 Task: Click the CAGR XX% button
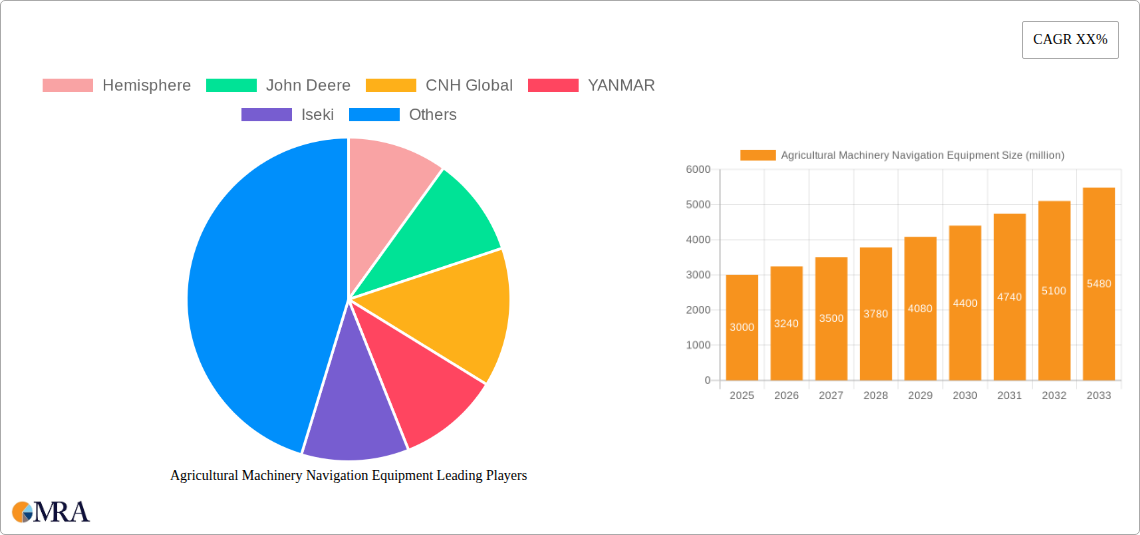click(x=1070, y=39)
